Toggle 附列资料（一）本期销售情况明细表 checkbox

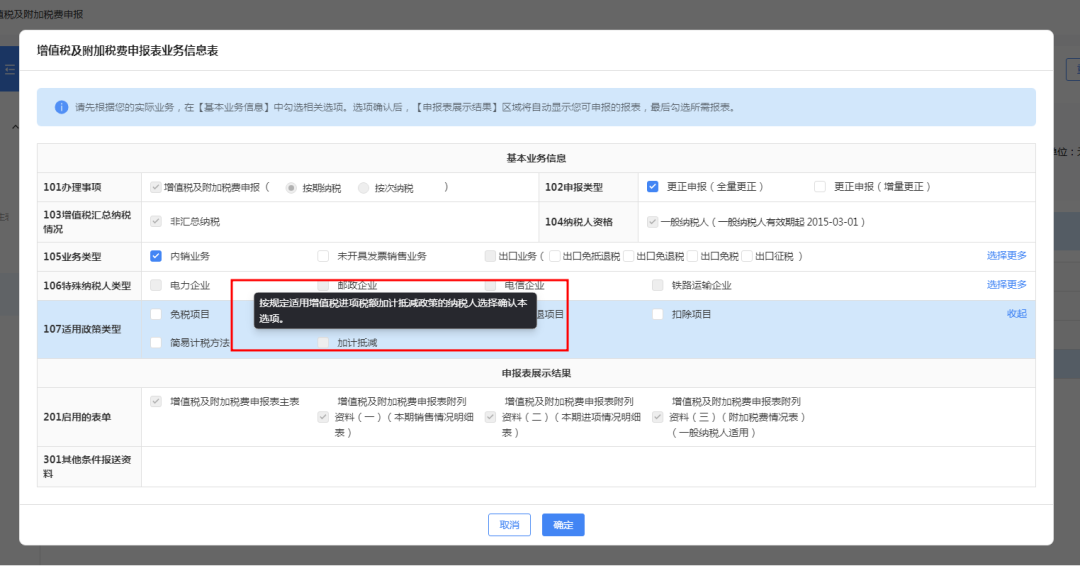pos(323,417)
